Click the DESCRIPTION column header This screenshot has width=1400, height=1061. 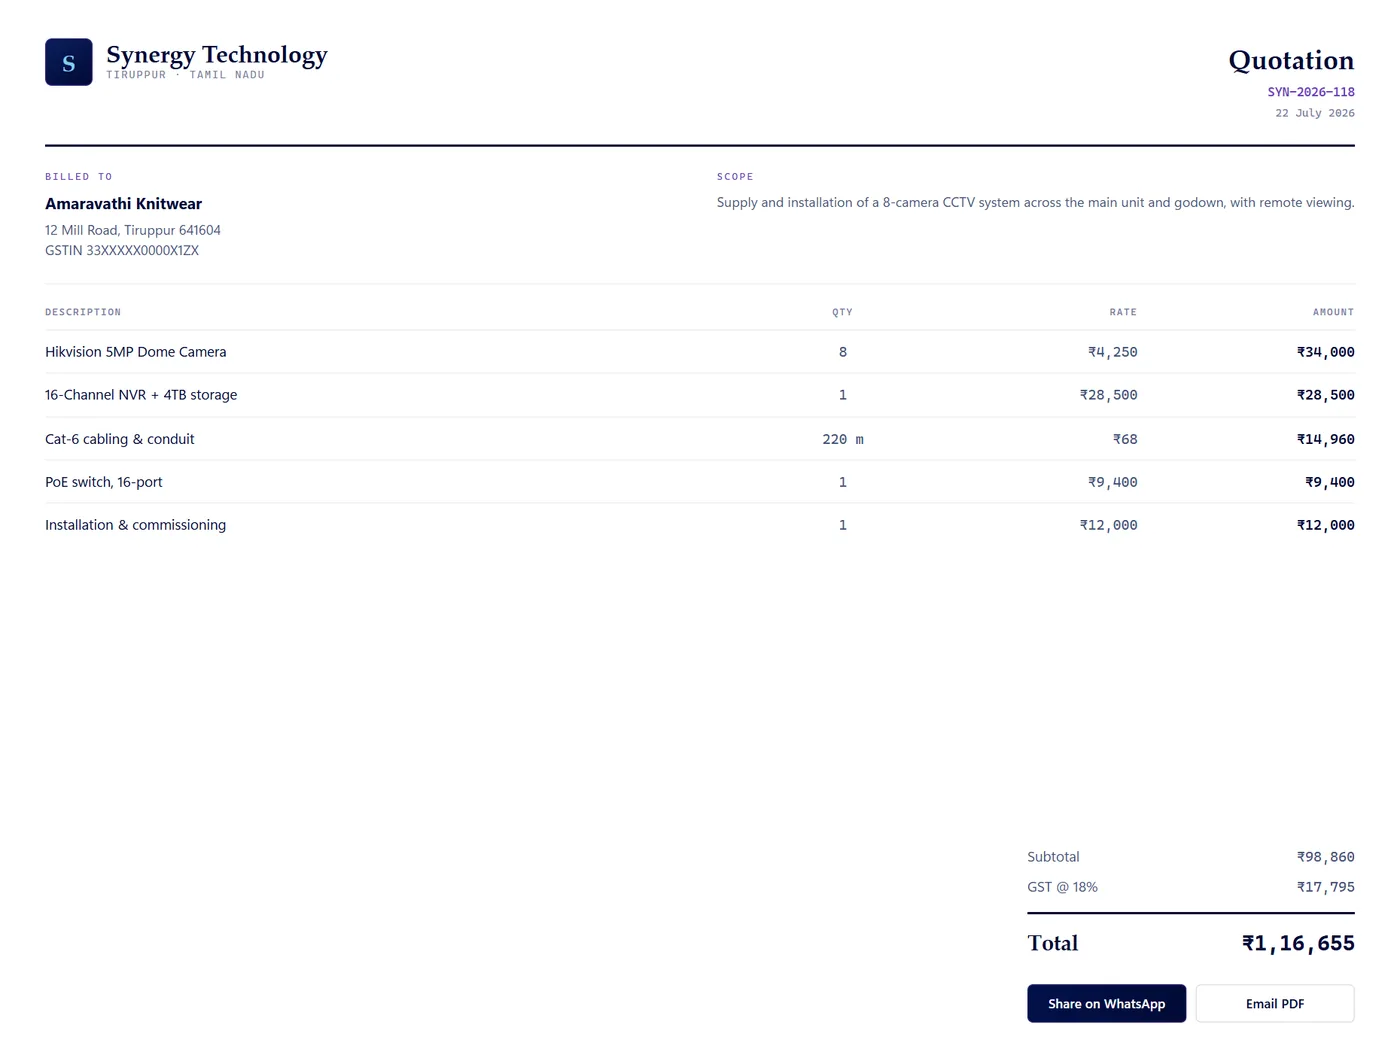(x=83, y=312)
